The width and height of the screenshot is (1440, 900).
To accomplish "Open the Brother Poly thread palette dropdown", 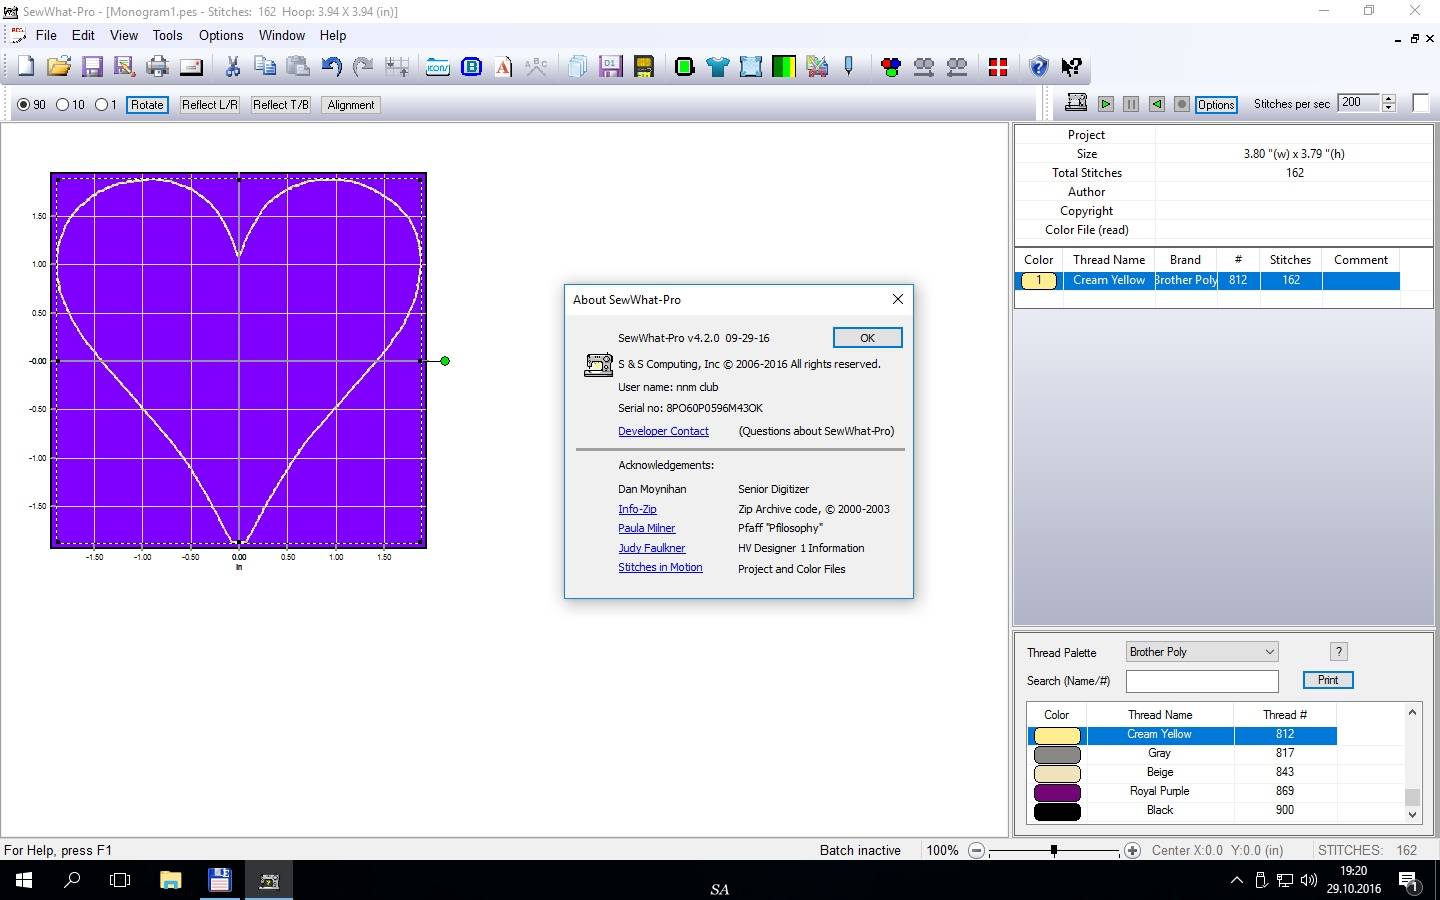I will (x=1202, y=652).
